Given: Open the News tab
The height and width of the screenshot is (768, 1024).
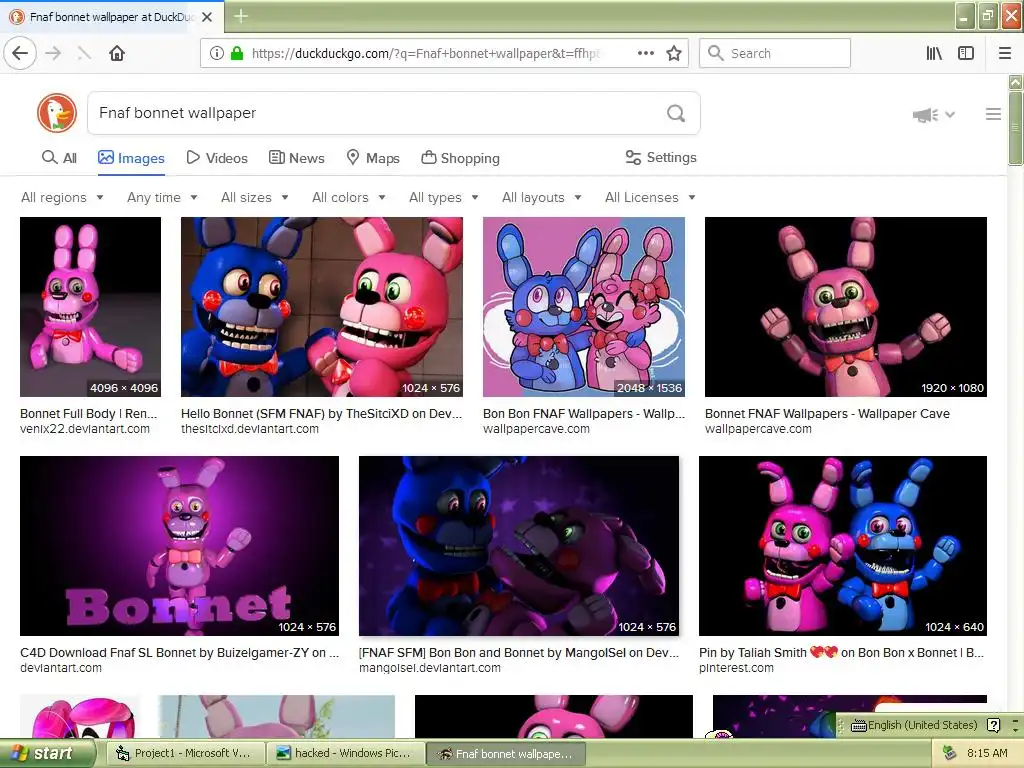Looking at the screenshot, I should (296, 158).
